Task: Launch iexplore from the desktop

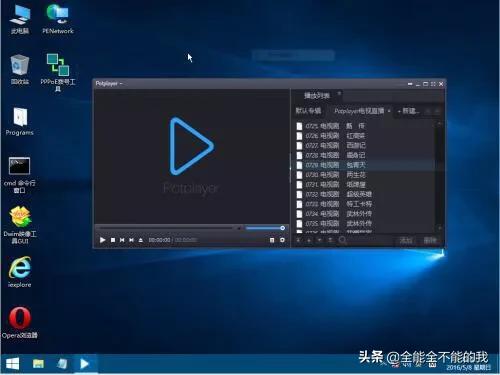Action: pyautogui.click(x=20, y=272)
